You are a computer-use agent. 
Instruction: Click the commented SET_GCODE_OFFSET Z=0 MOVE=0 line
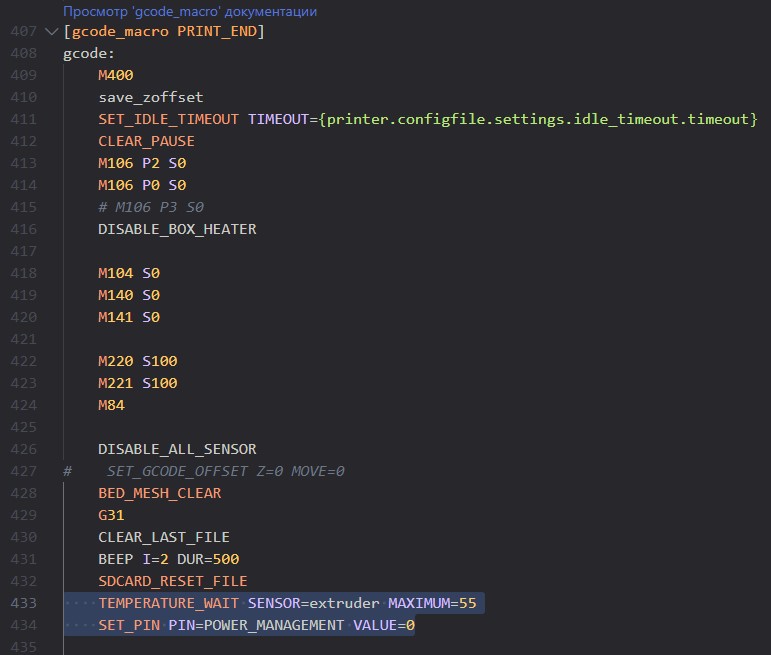225,472
